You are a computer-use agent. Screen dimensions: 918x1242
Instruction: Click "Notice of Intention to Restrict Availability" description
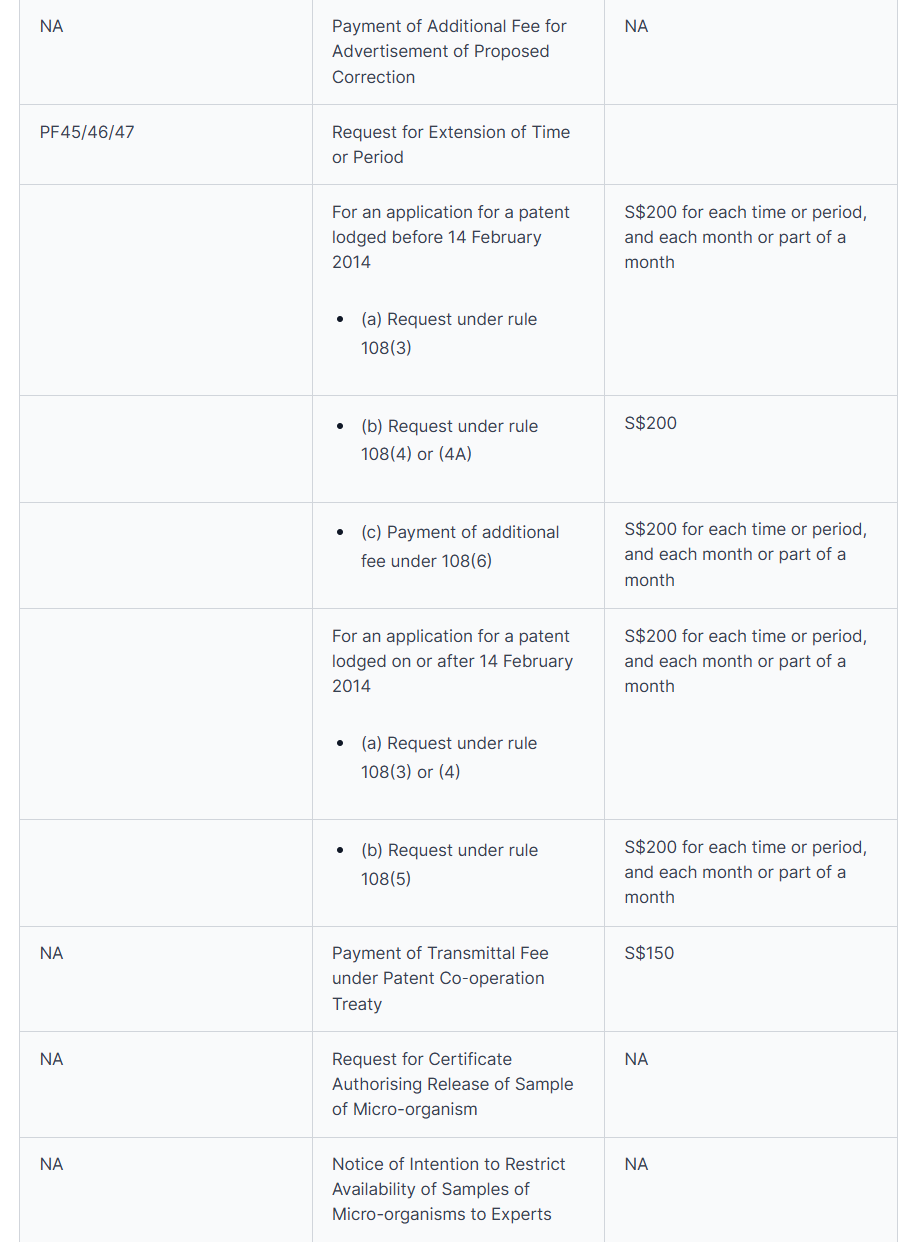pyautogui.click(x=448, y=1189)
